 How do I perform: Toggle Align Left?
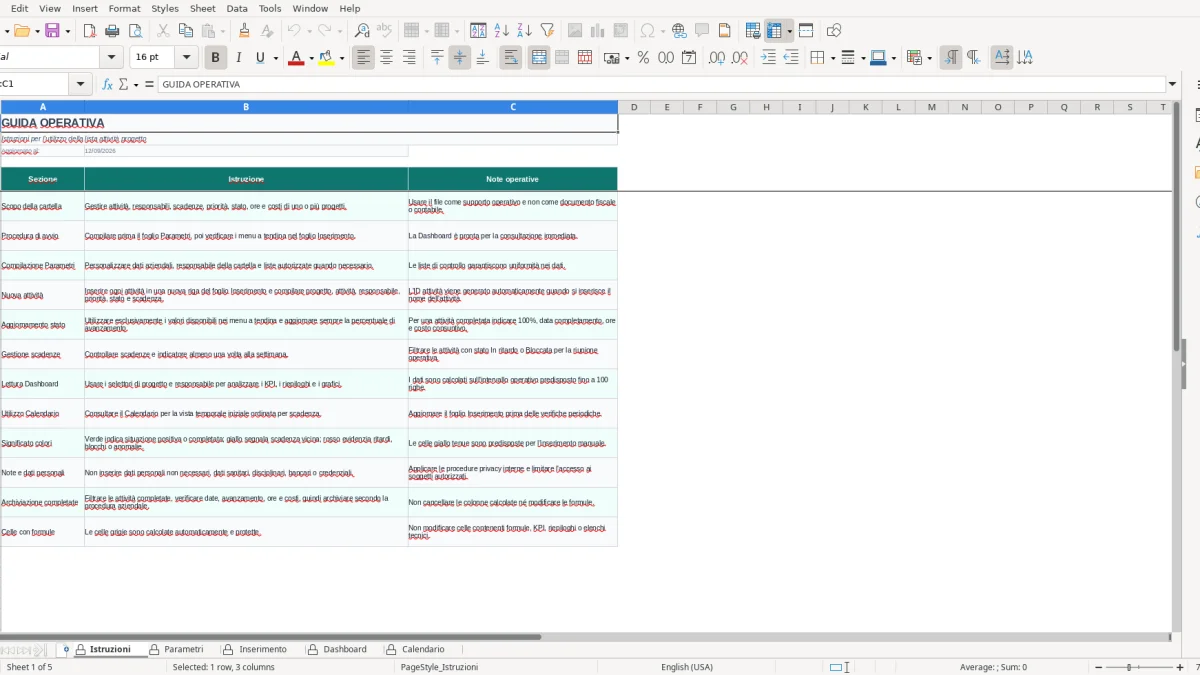point(363,58)
